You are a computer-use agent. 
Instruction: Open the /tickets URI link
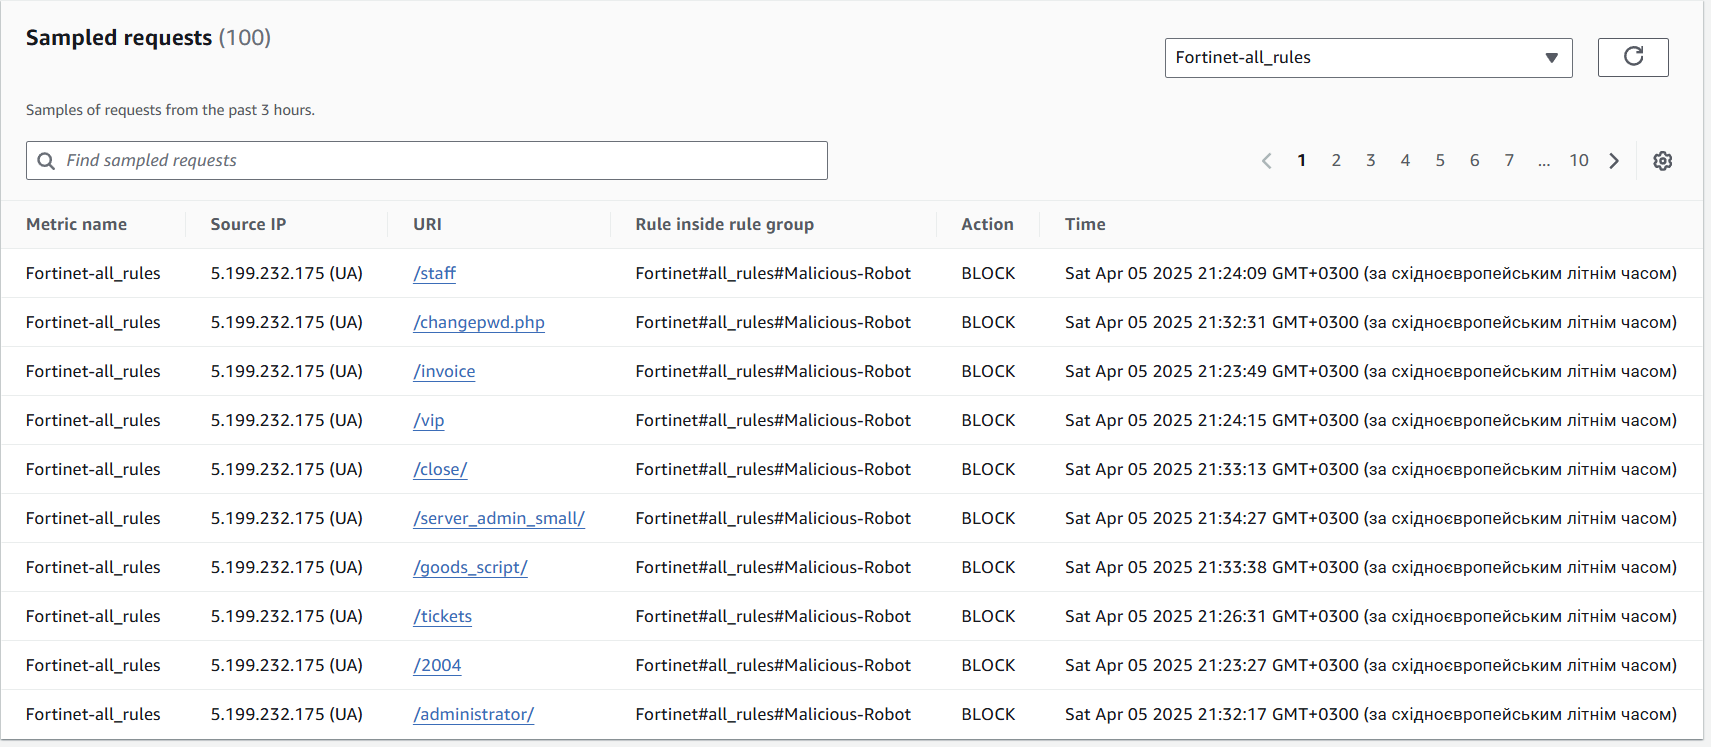442,616
